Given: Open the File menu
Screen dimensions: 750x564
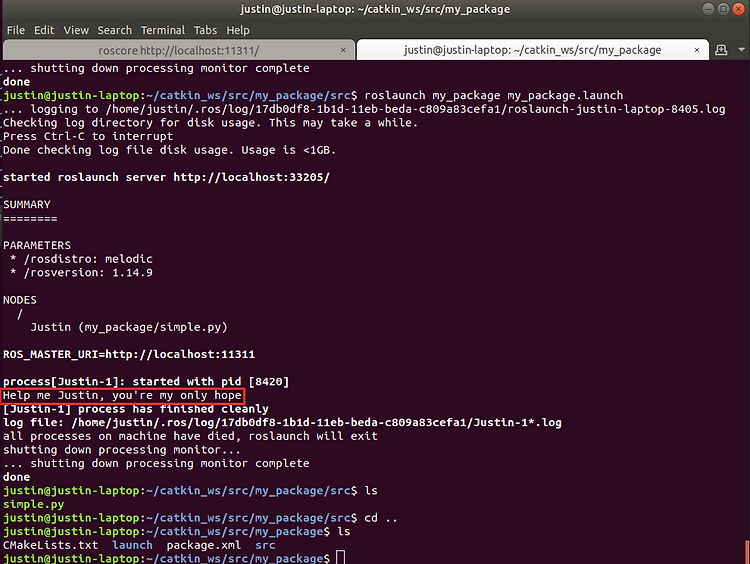Looking at the screenshot, I should [16, 30].
